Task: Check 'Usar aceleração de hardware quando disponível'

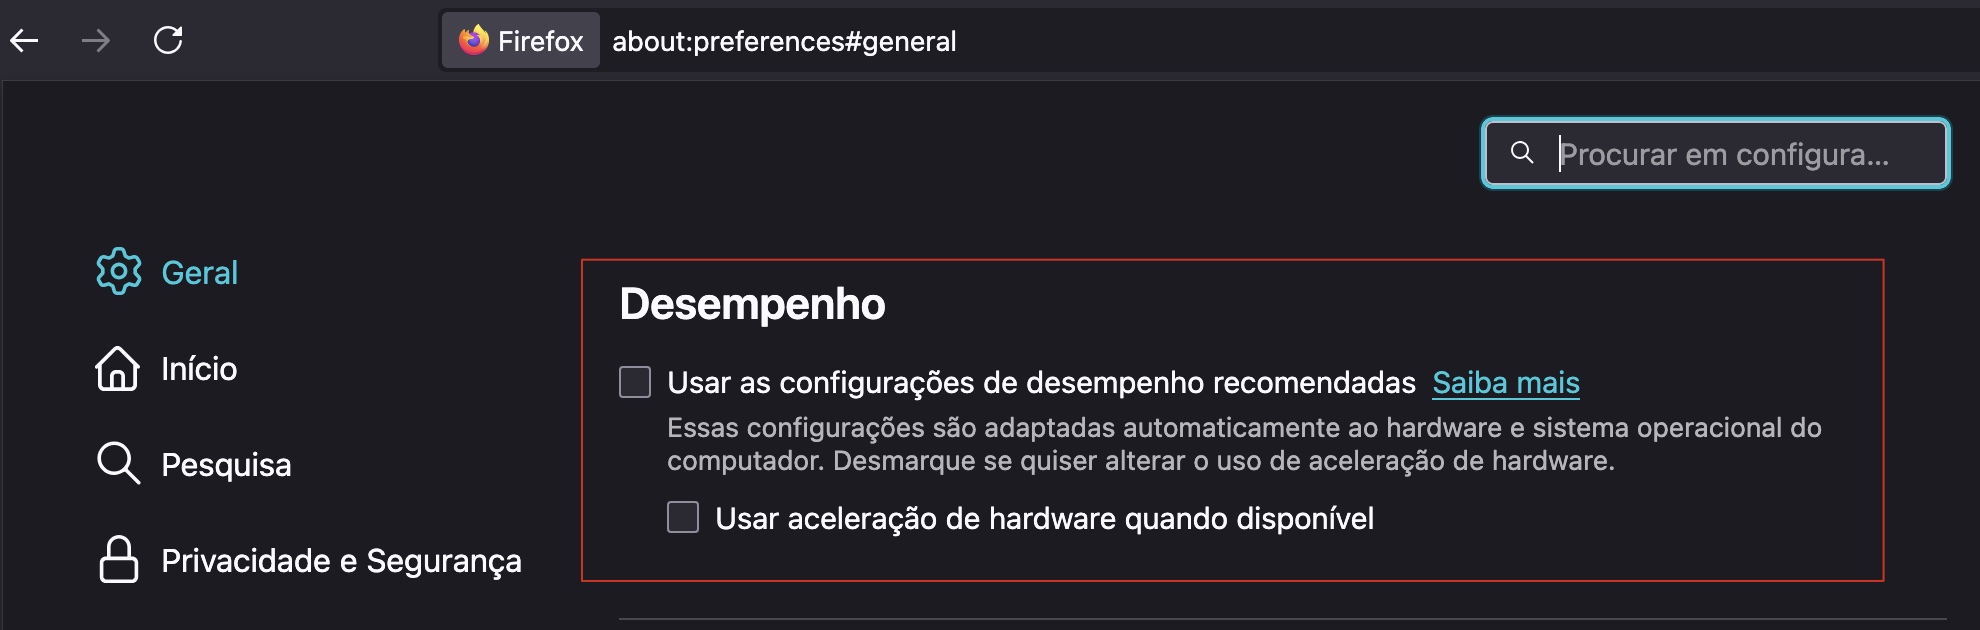Action: [683, 517]
